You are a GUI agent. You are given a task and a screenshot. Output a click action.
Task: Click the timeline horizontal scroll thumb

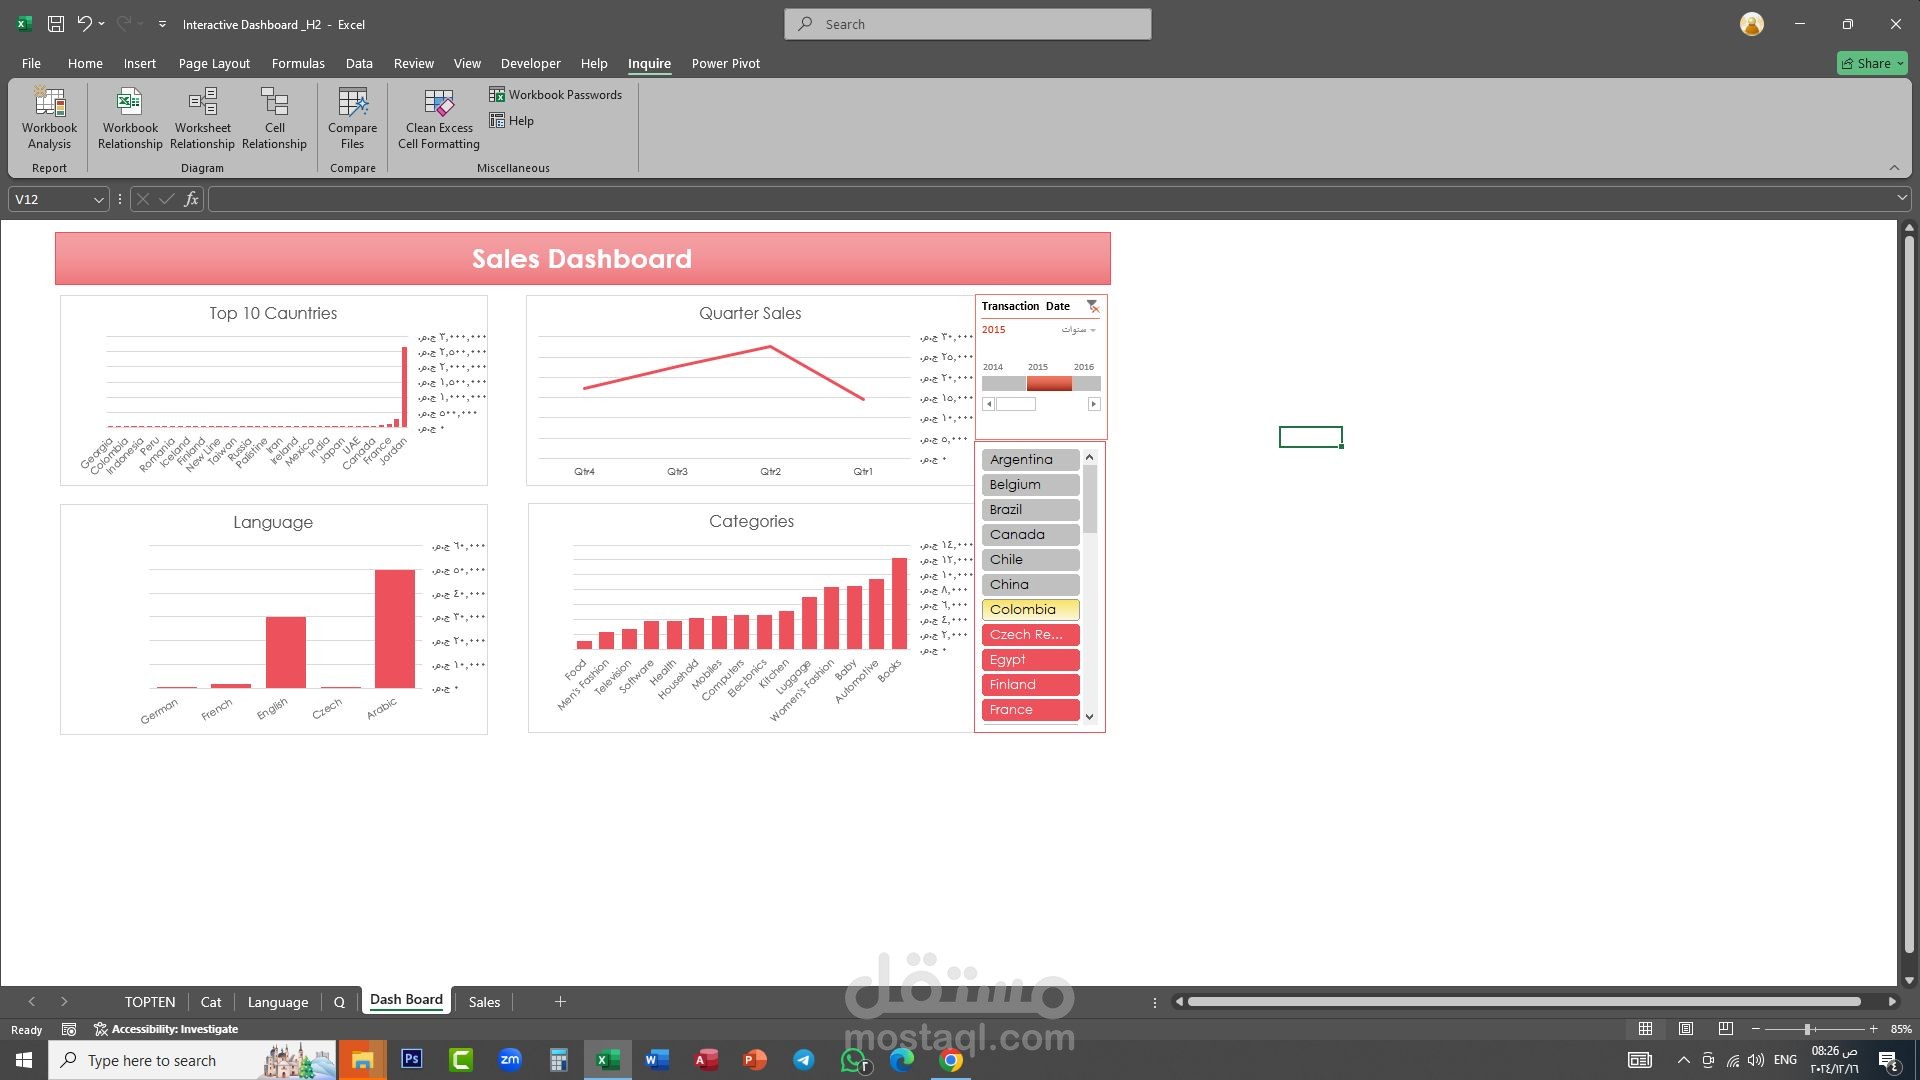[x=1016, y=404]
